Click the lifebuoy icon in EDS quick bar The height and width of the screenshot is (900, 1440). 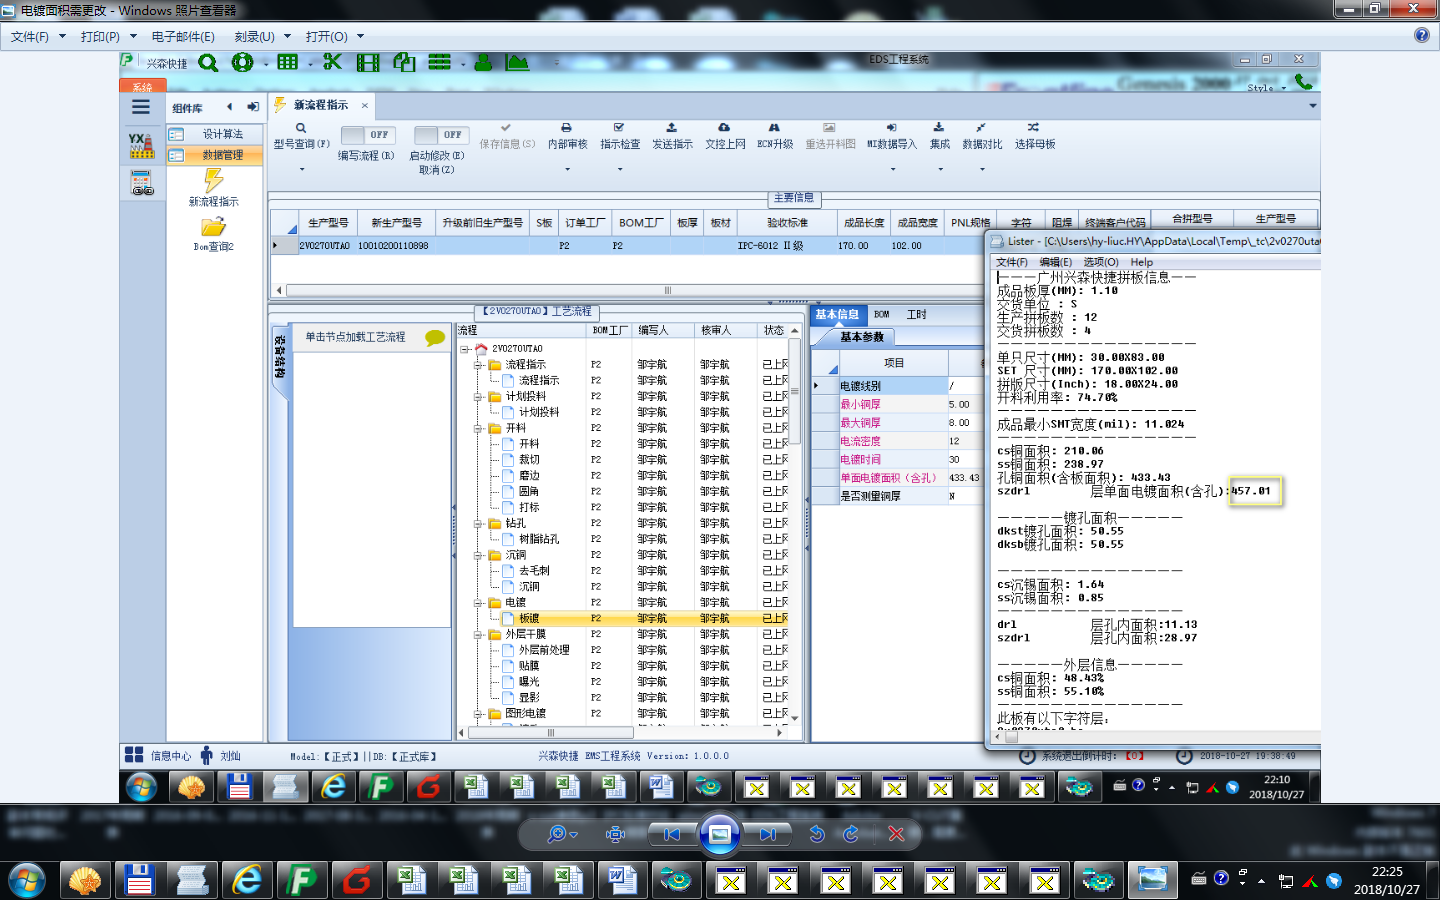click(x=242, y=63)
